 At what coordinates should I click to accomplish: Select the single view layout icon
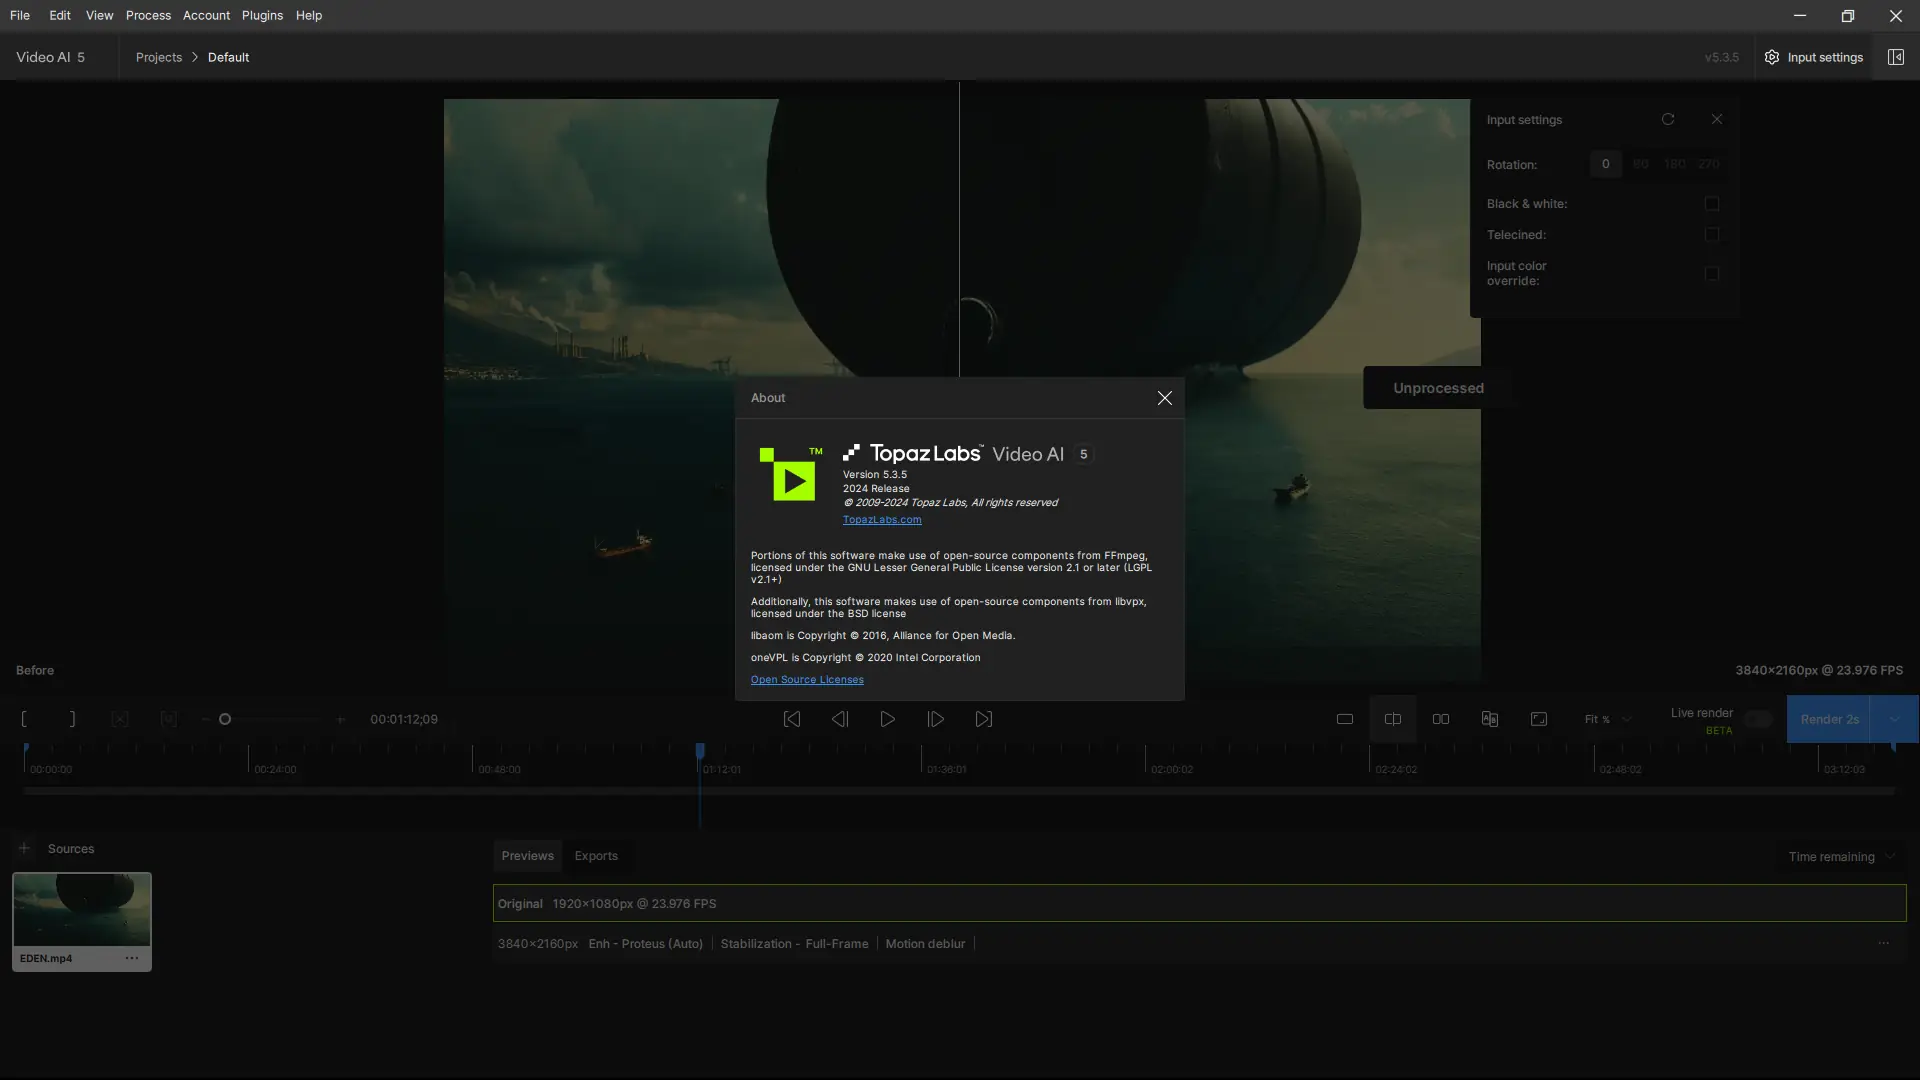[1345, 719]
